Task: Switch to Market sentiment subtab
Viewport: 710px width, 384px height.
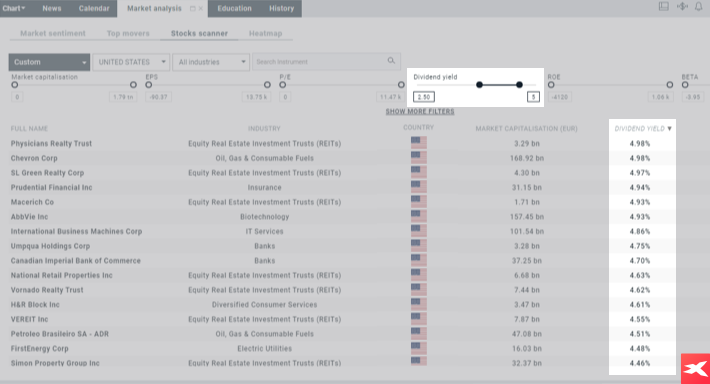Action: [53, 34]
